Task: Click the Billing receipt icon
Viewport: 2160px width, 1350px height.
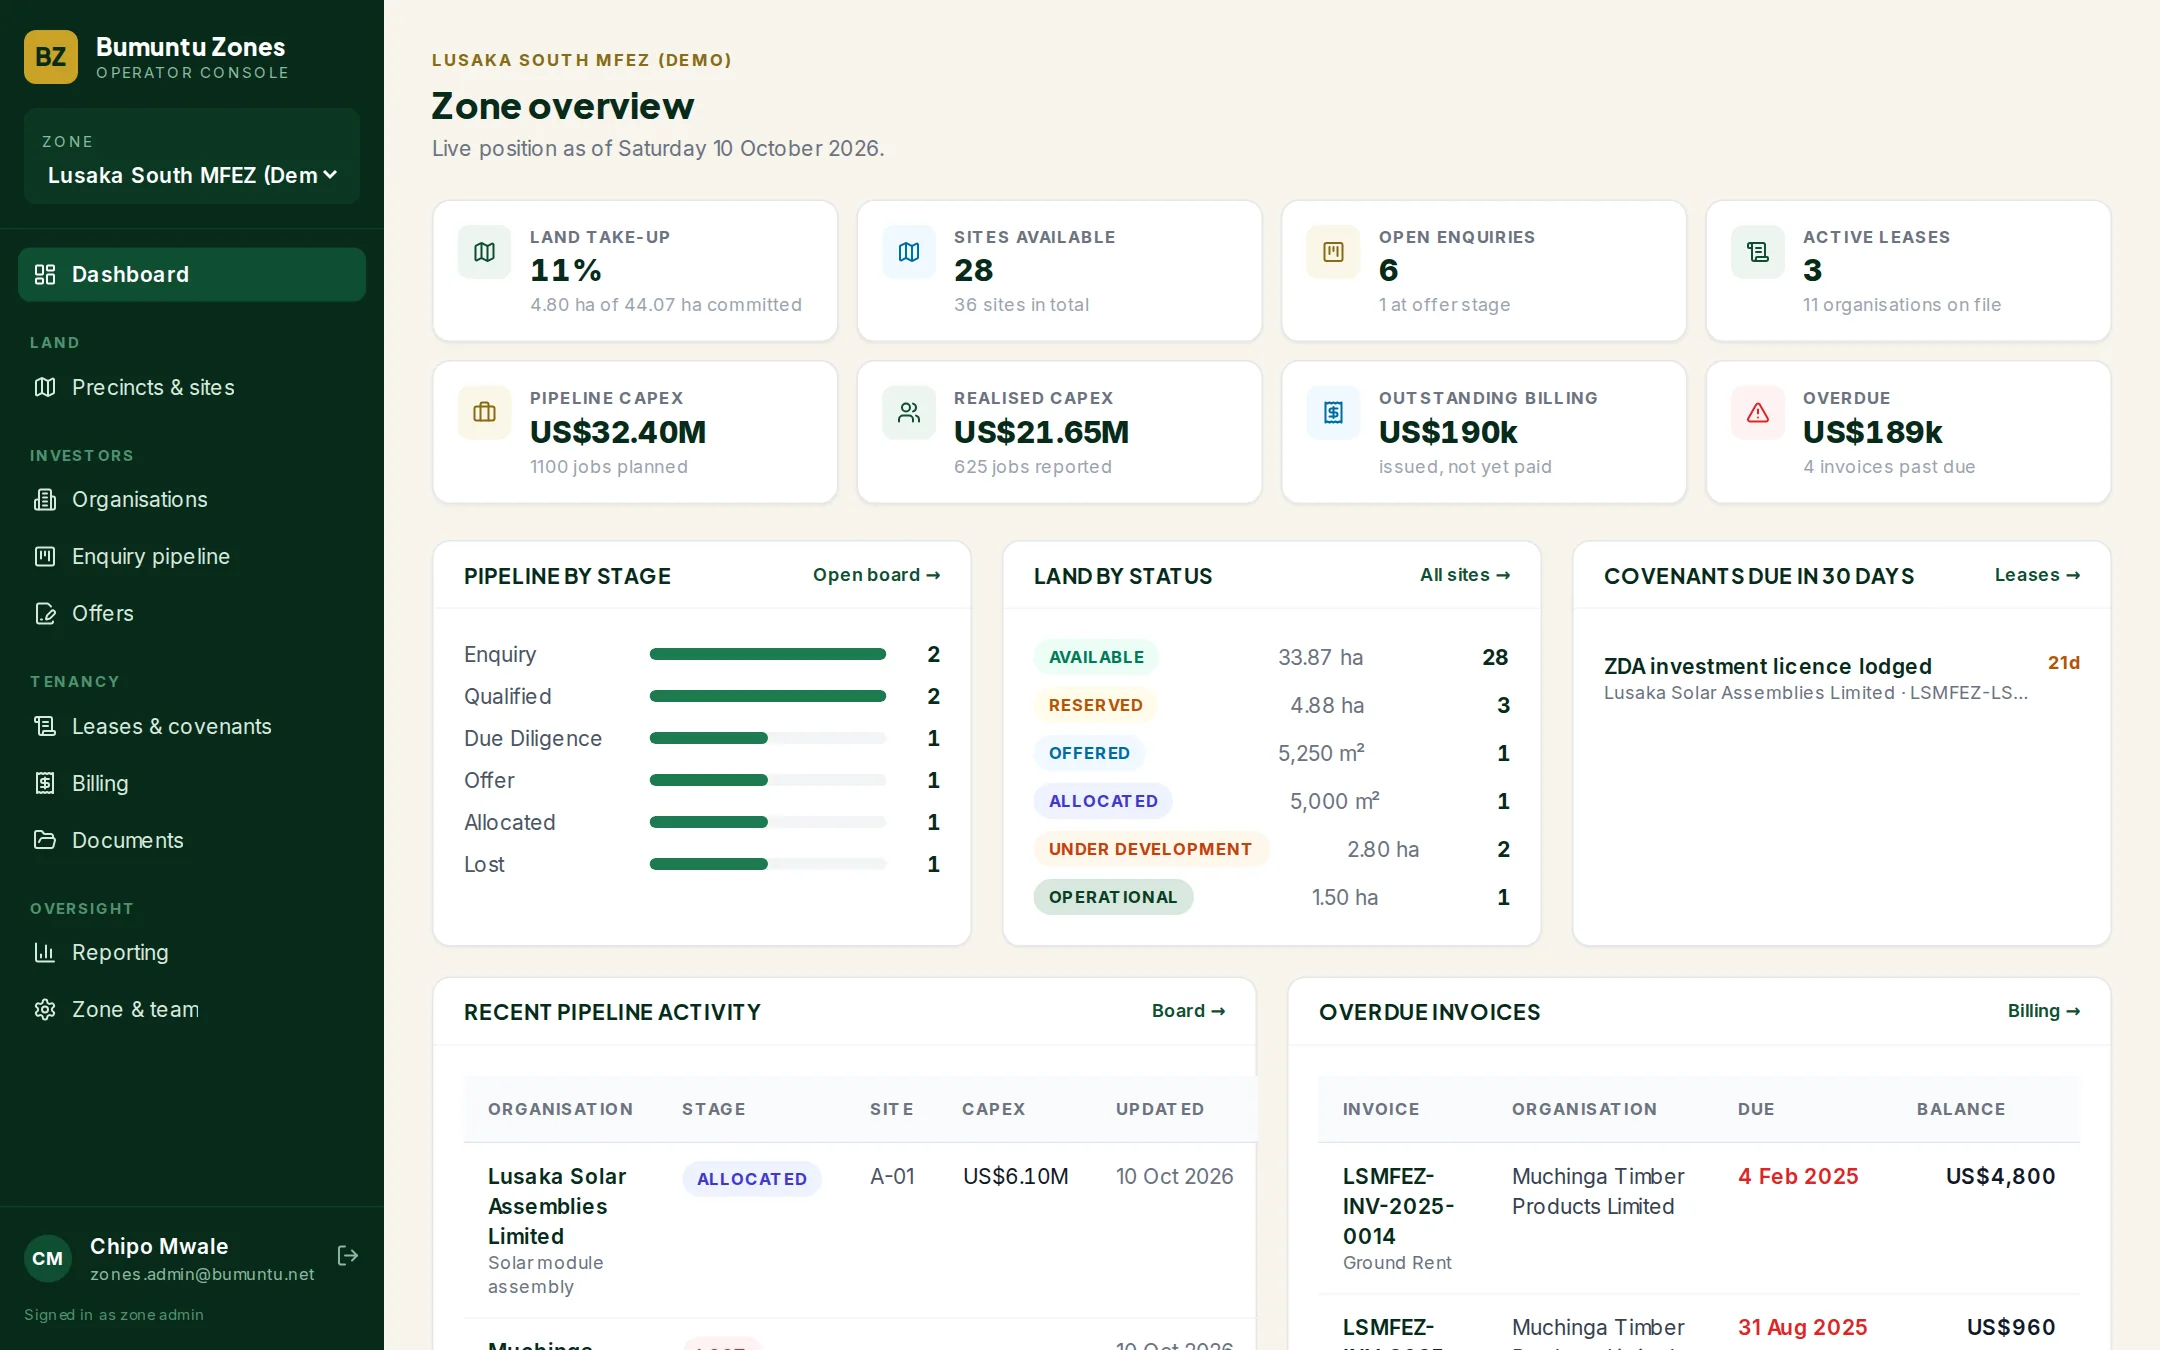Action: coord(45,783)
